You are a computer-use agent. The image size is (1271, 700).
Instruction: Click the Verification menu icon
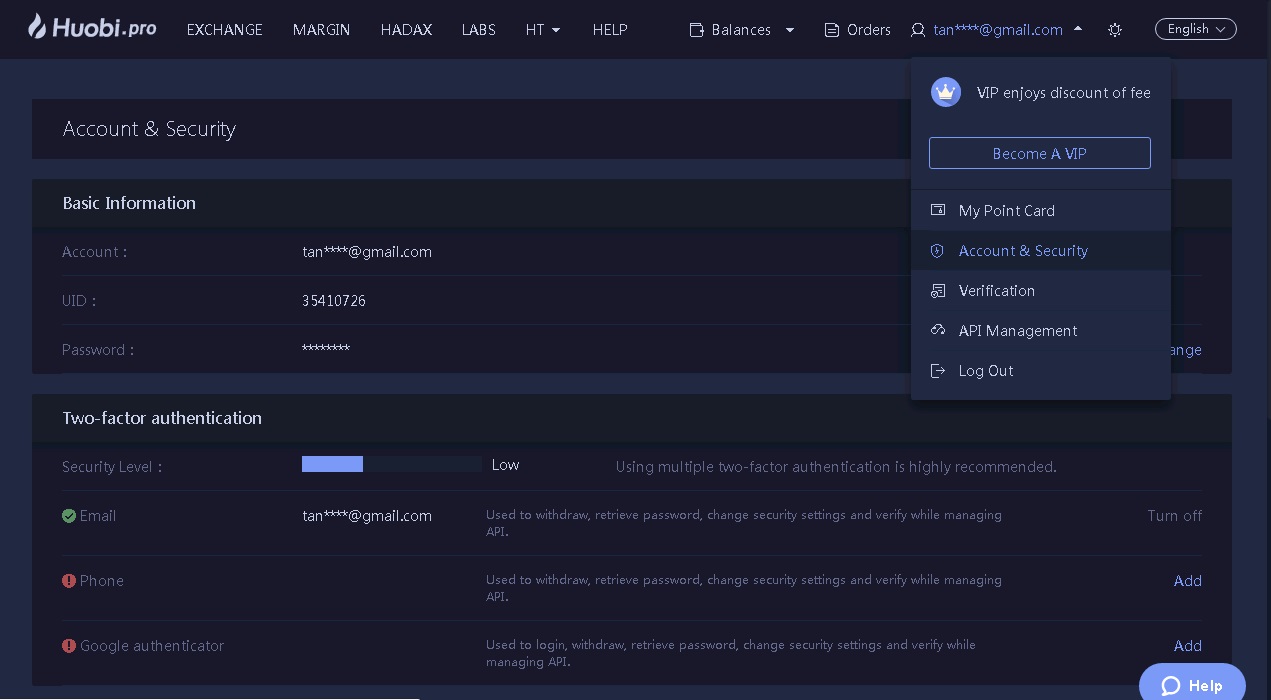pos(938,291)
